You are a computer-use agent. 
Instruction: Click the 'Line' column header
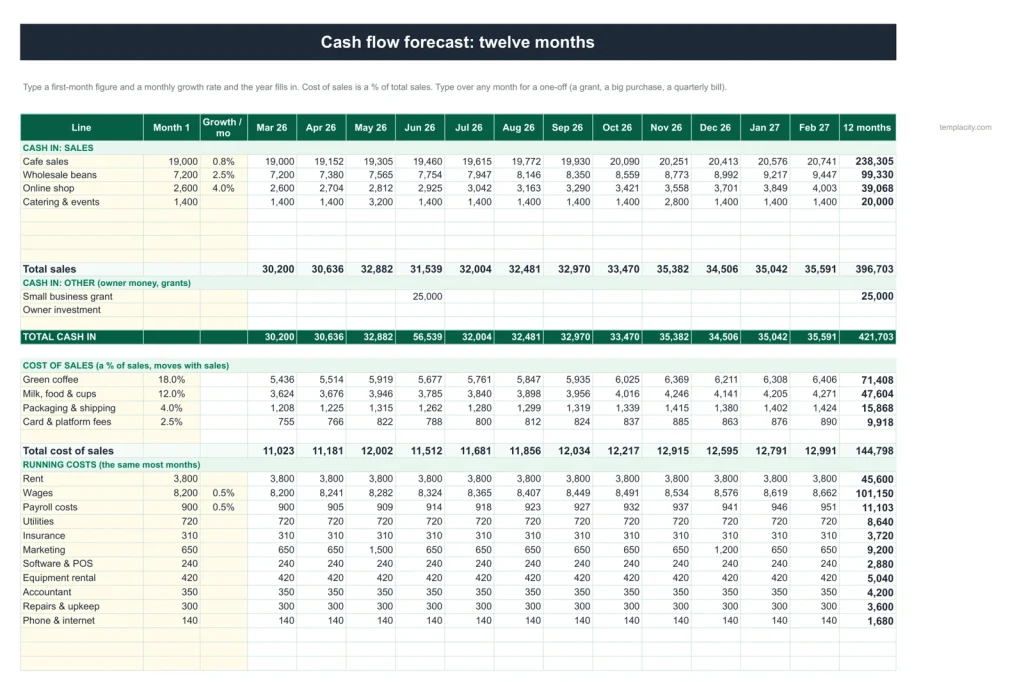coord(81,127)
